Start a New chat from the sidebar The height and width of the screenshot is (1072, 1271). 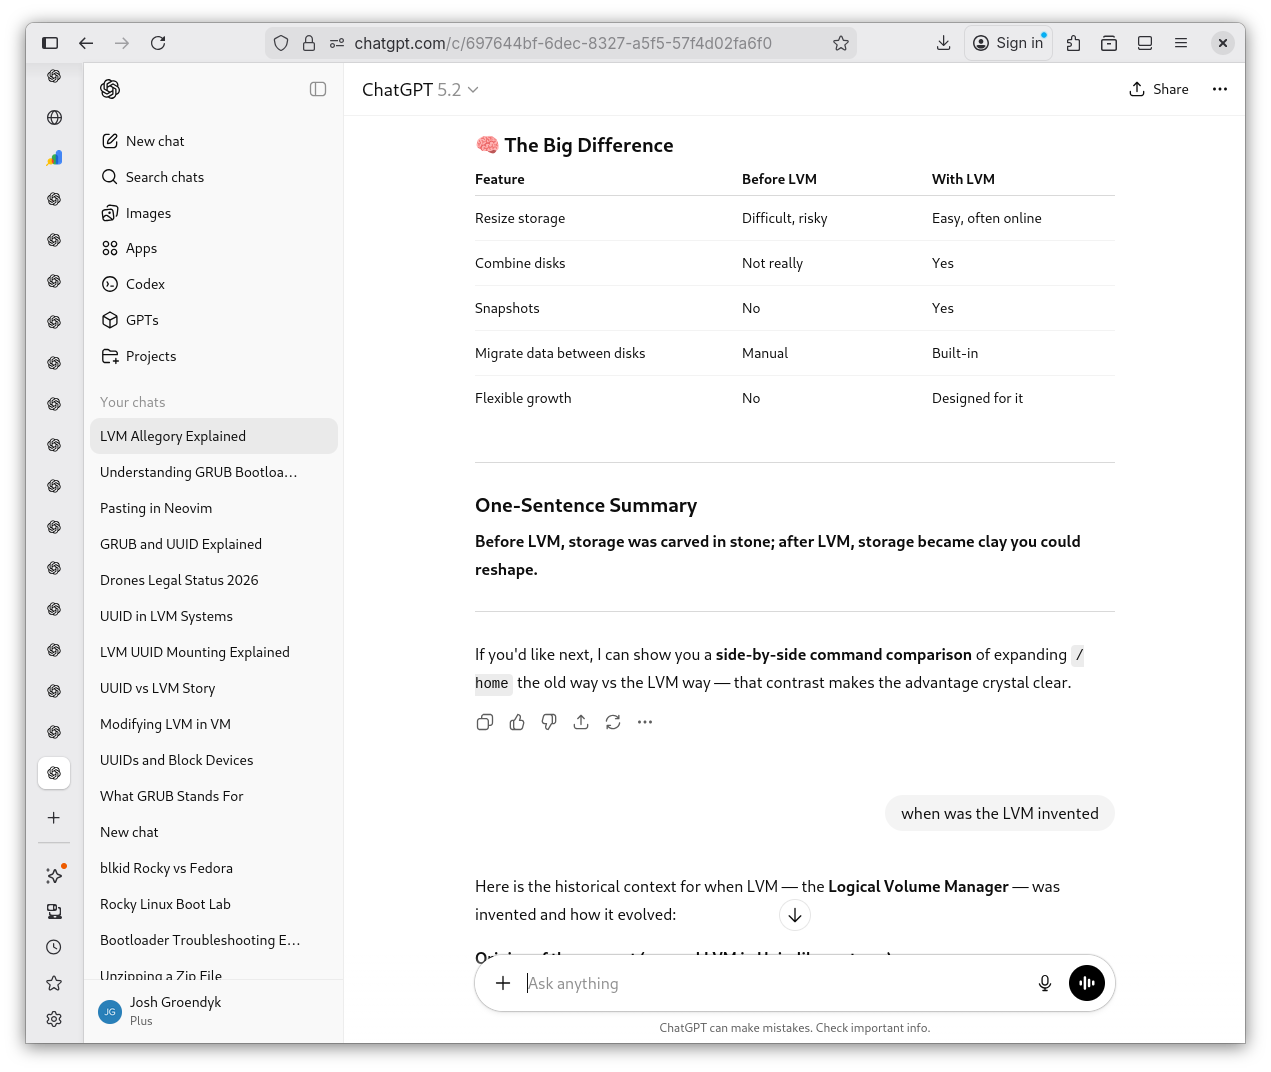tap(154, 141)
